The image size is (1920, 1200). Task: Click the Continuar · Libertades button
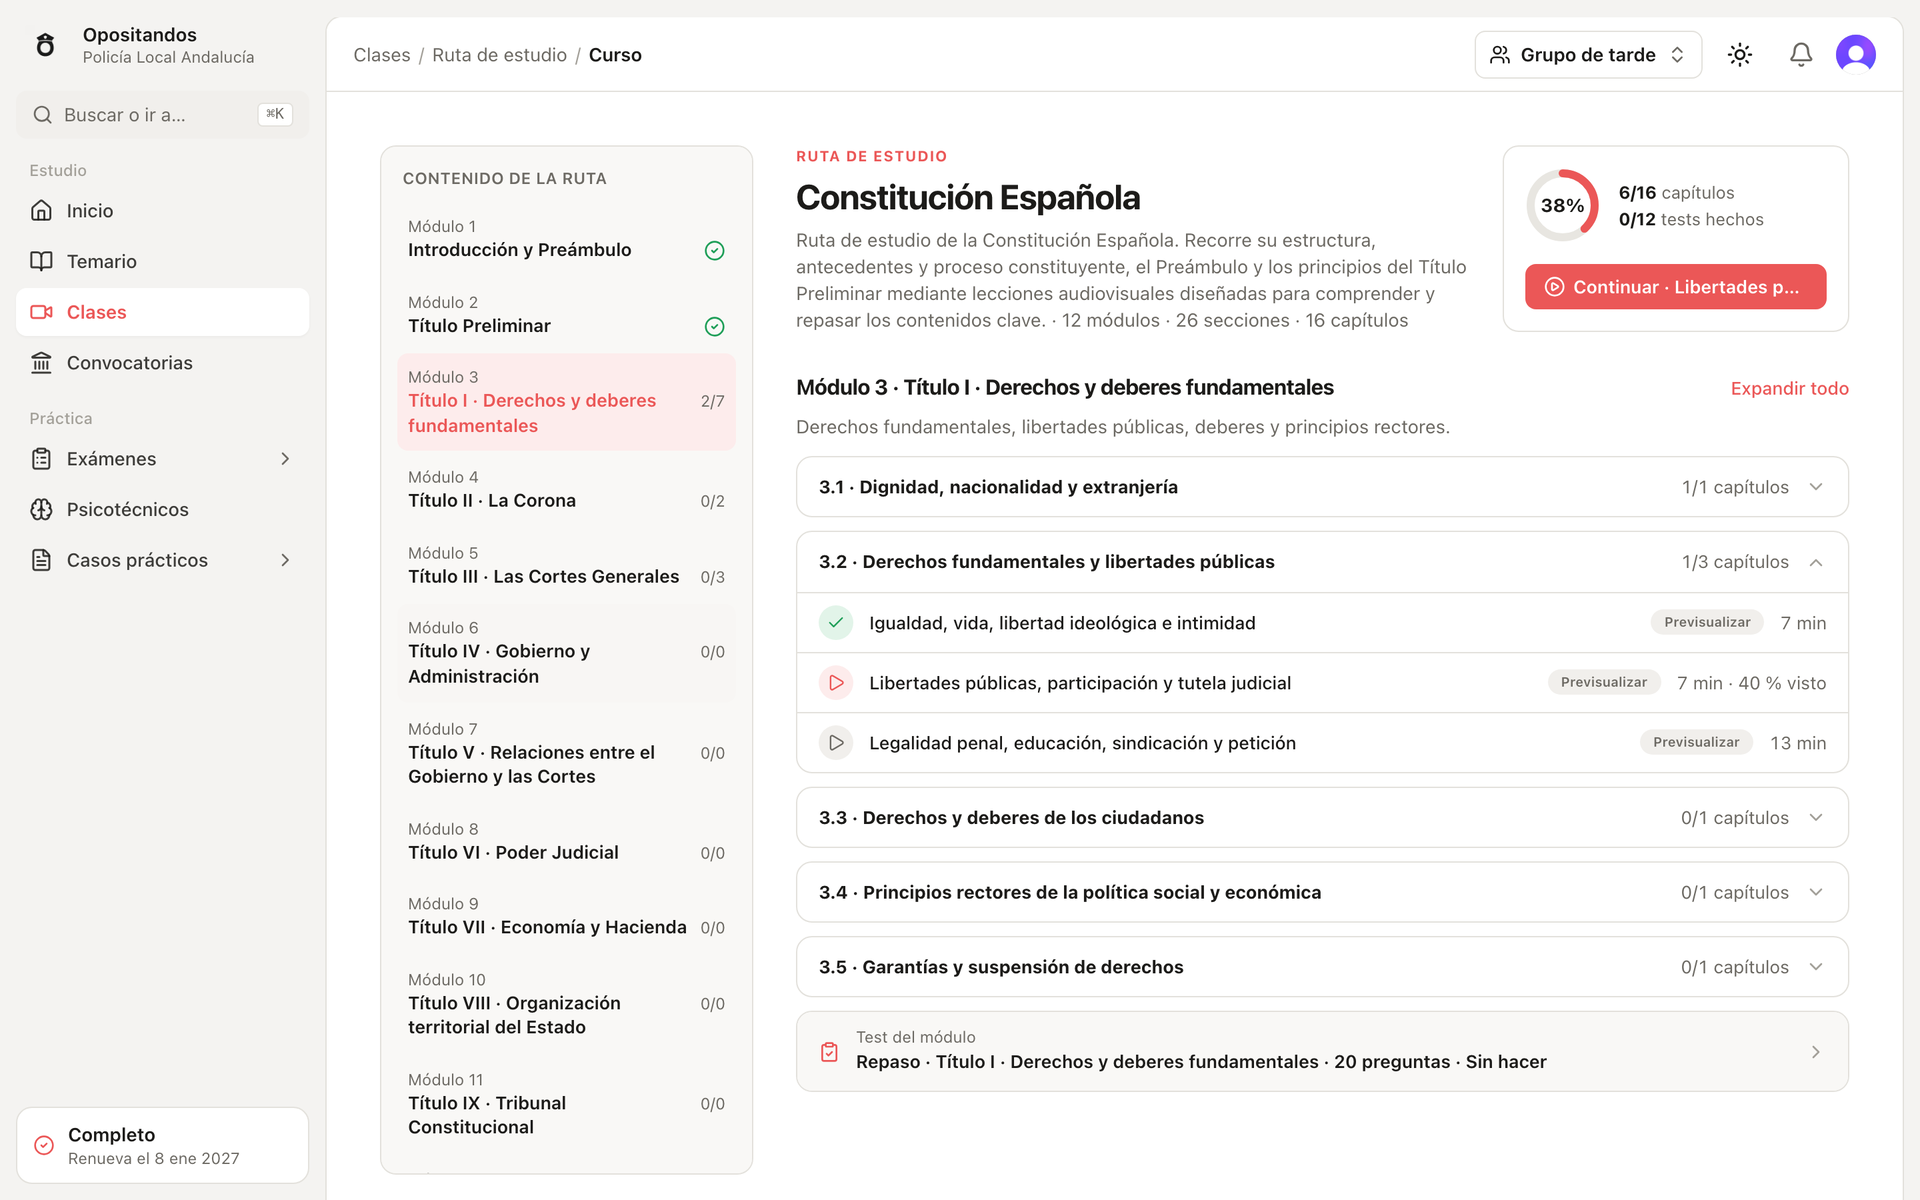pos(1675,287)
